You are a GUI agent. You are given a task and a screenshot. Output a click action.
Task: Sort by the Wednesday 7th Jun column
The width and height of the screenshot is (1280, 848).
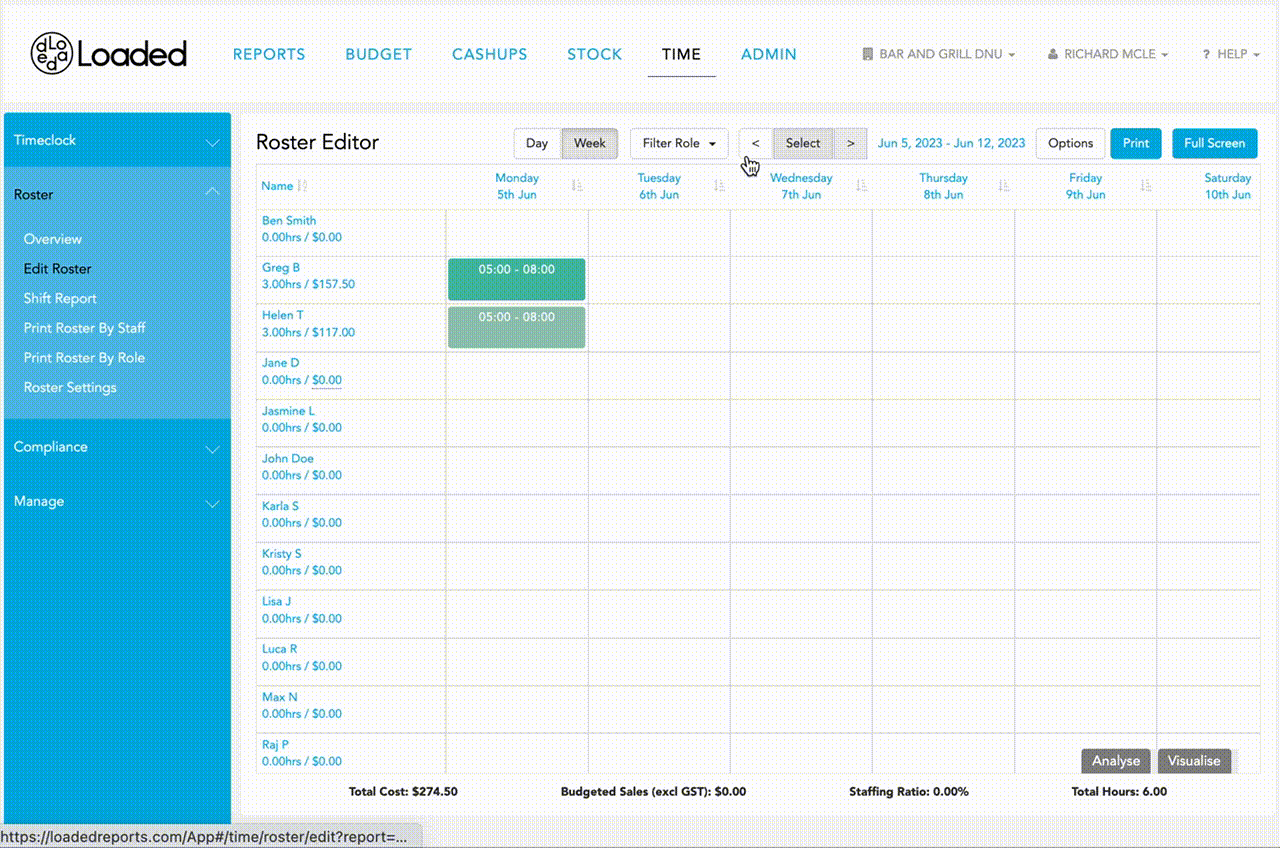coord(862,186)
